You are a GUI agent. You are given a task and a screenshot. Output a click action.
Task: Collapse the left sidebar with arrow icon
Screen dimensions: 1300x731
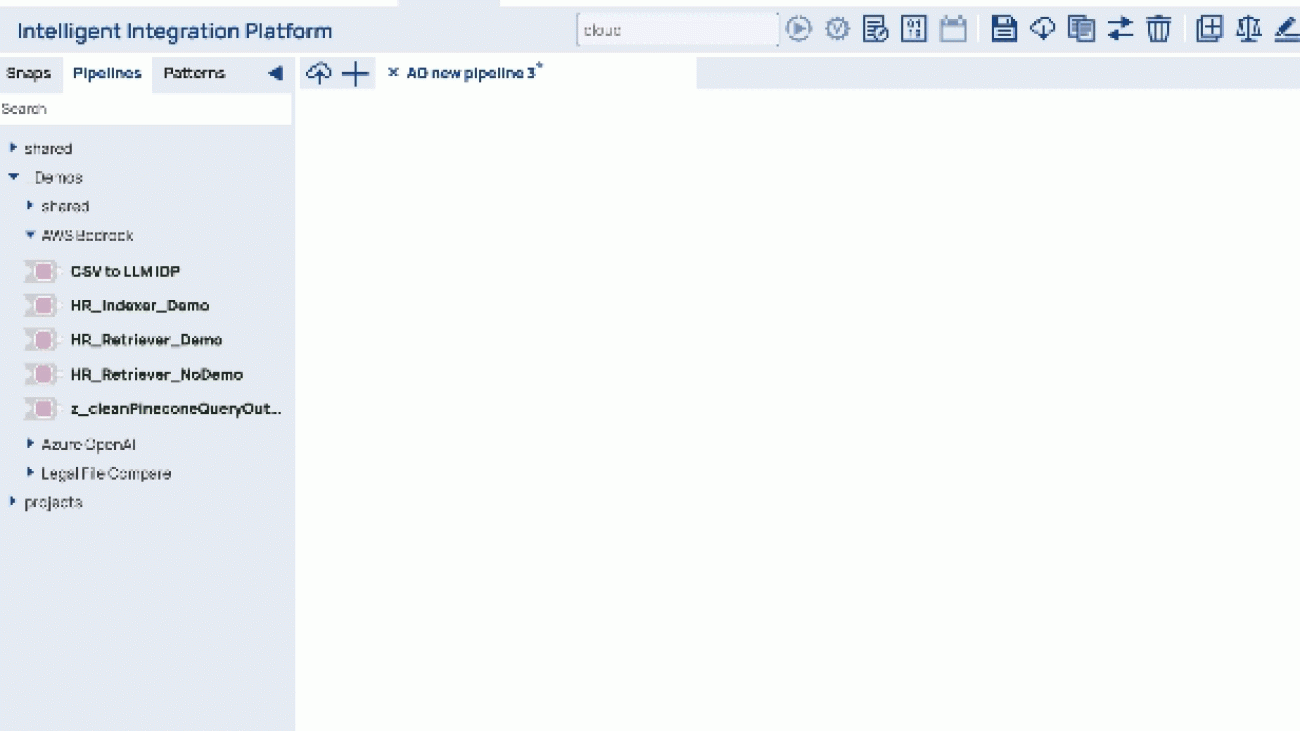click(x=275, y=73)
